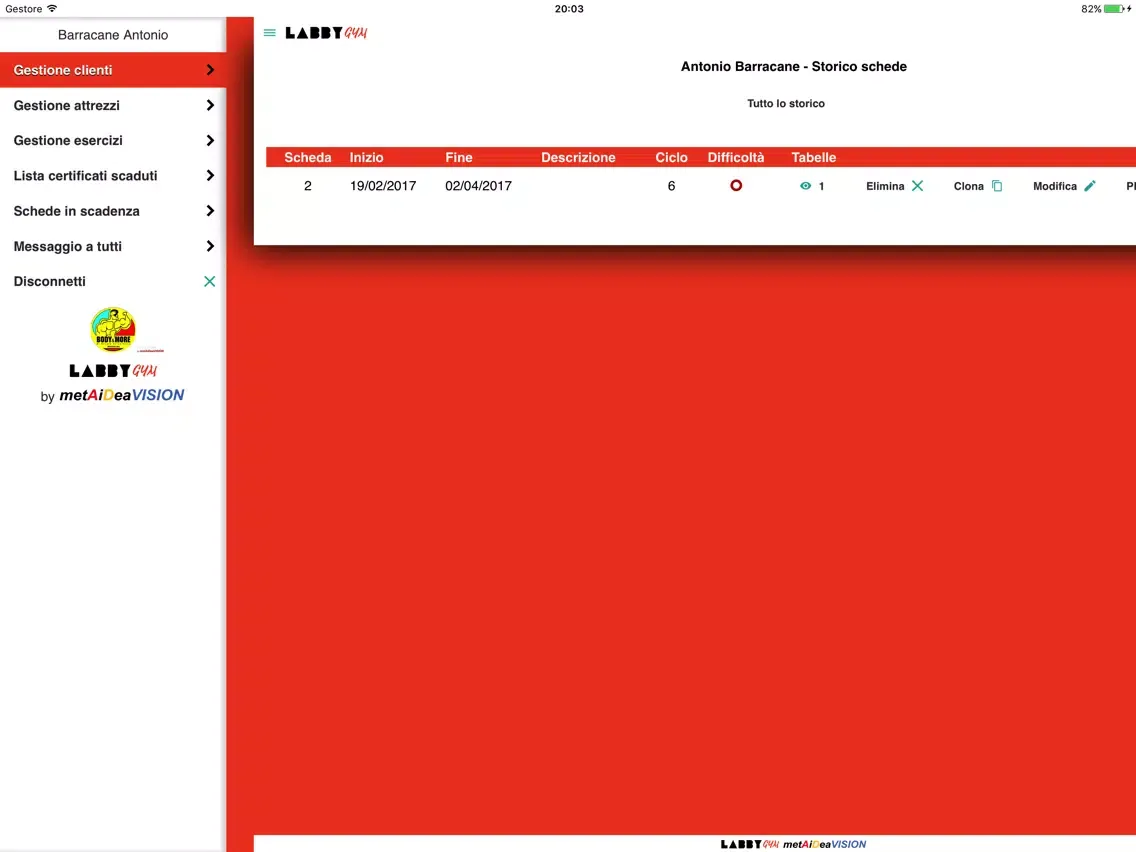Click the Tabelle column header
This screenshot has height=852, width=1136.
(x=813, y=157)
